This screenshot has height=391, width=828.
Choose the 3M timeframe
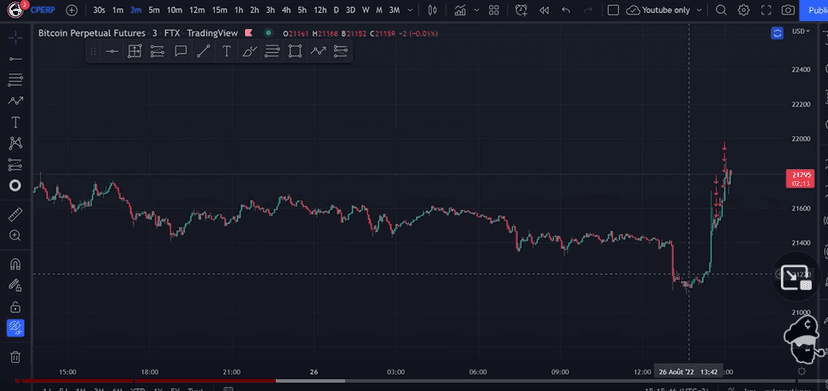pos(394,10)
